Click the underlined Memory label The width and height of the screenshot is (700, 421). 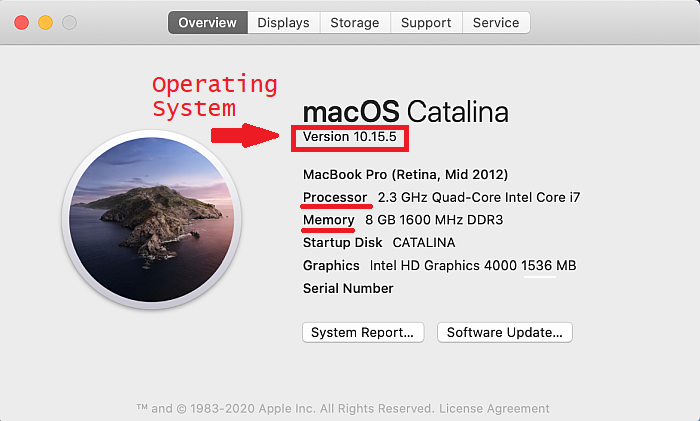coord(328,220)
